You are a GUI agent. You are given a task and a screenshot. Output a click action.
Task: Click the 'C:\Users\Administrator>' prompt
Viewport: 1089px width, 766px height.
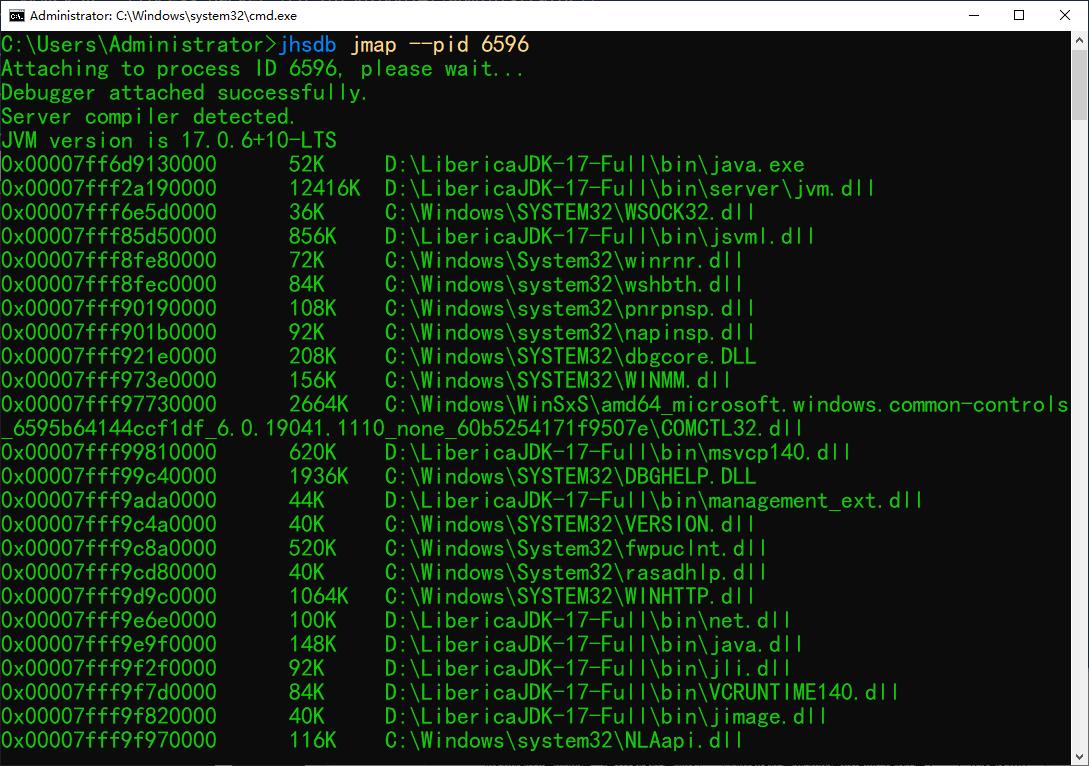tap(140, 44)
